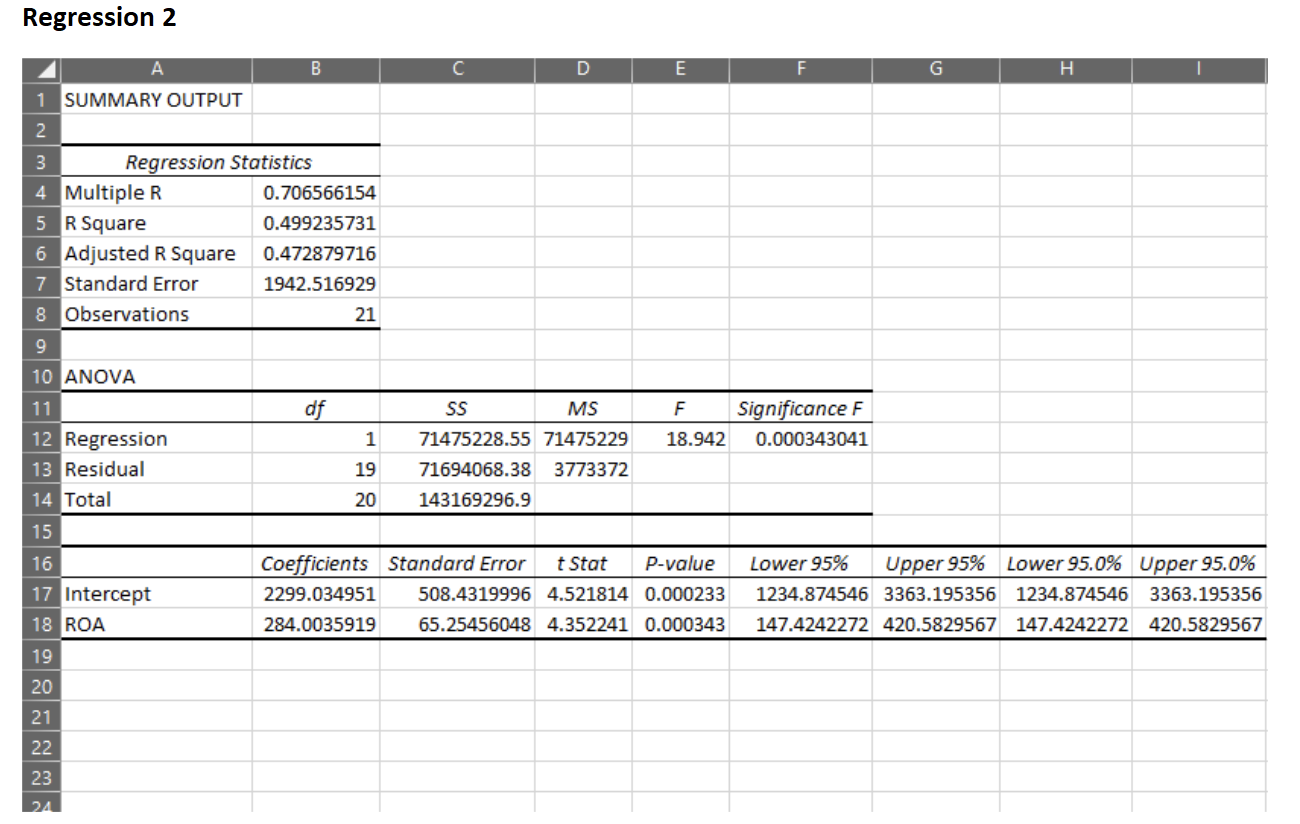Select the Observations count cell showing 21
The image size is (1300, 824).
tap(315, 314)
